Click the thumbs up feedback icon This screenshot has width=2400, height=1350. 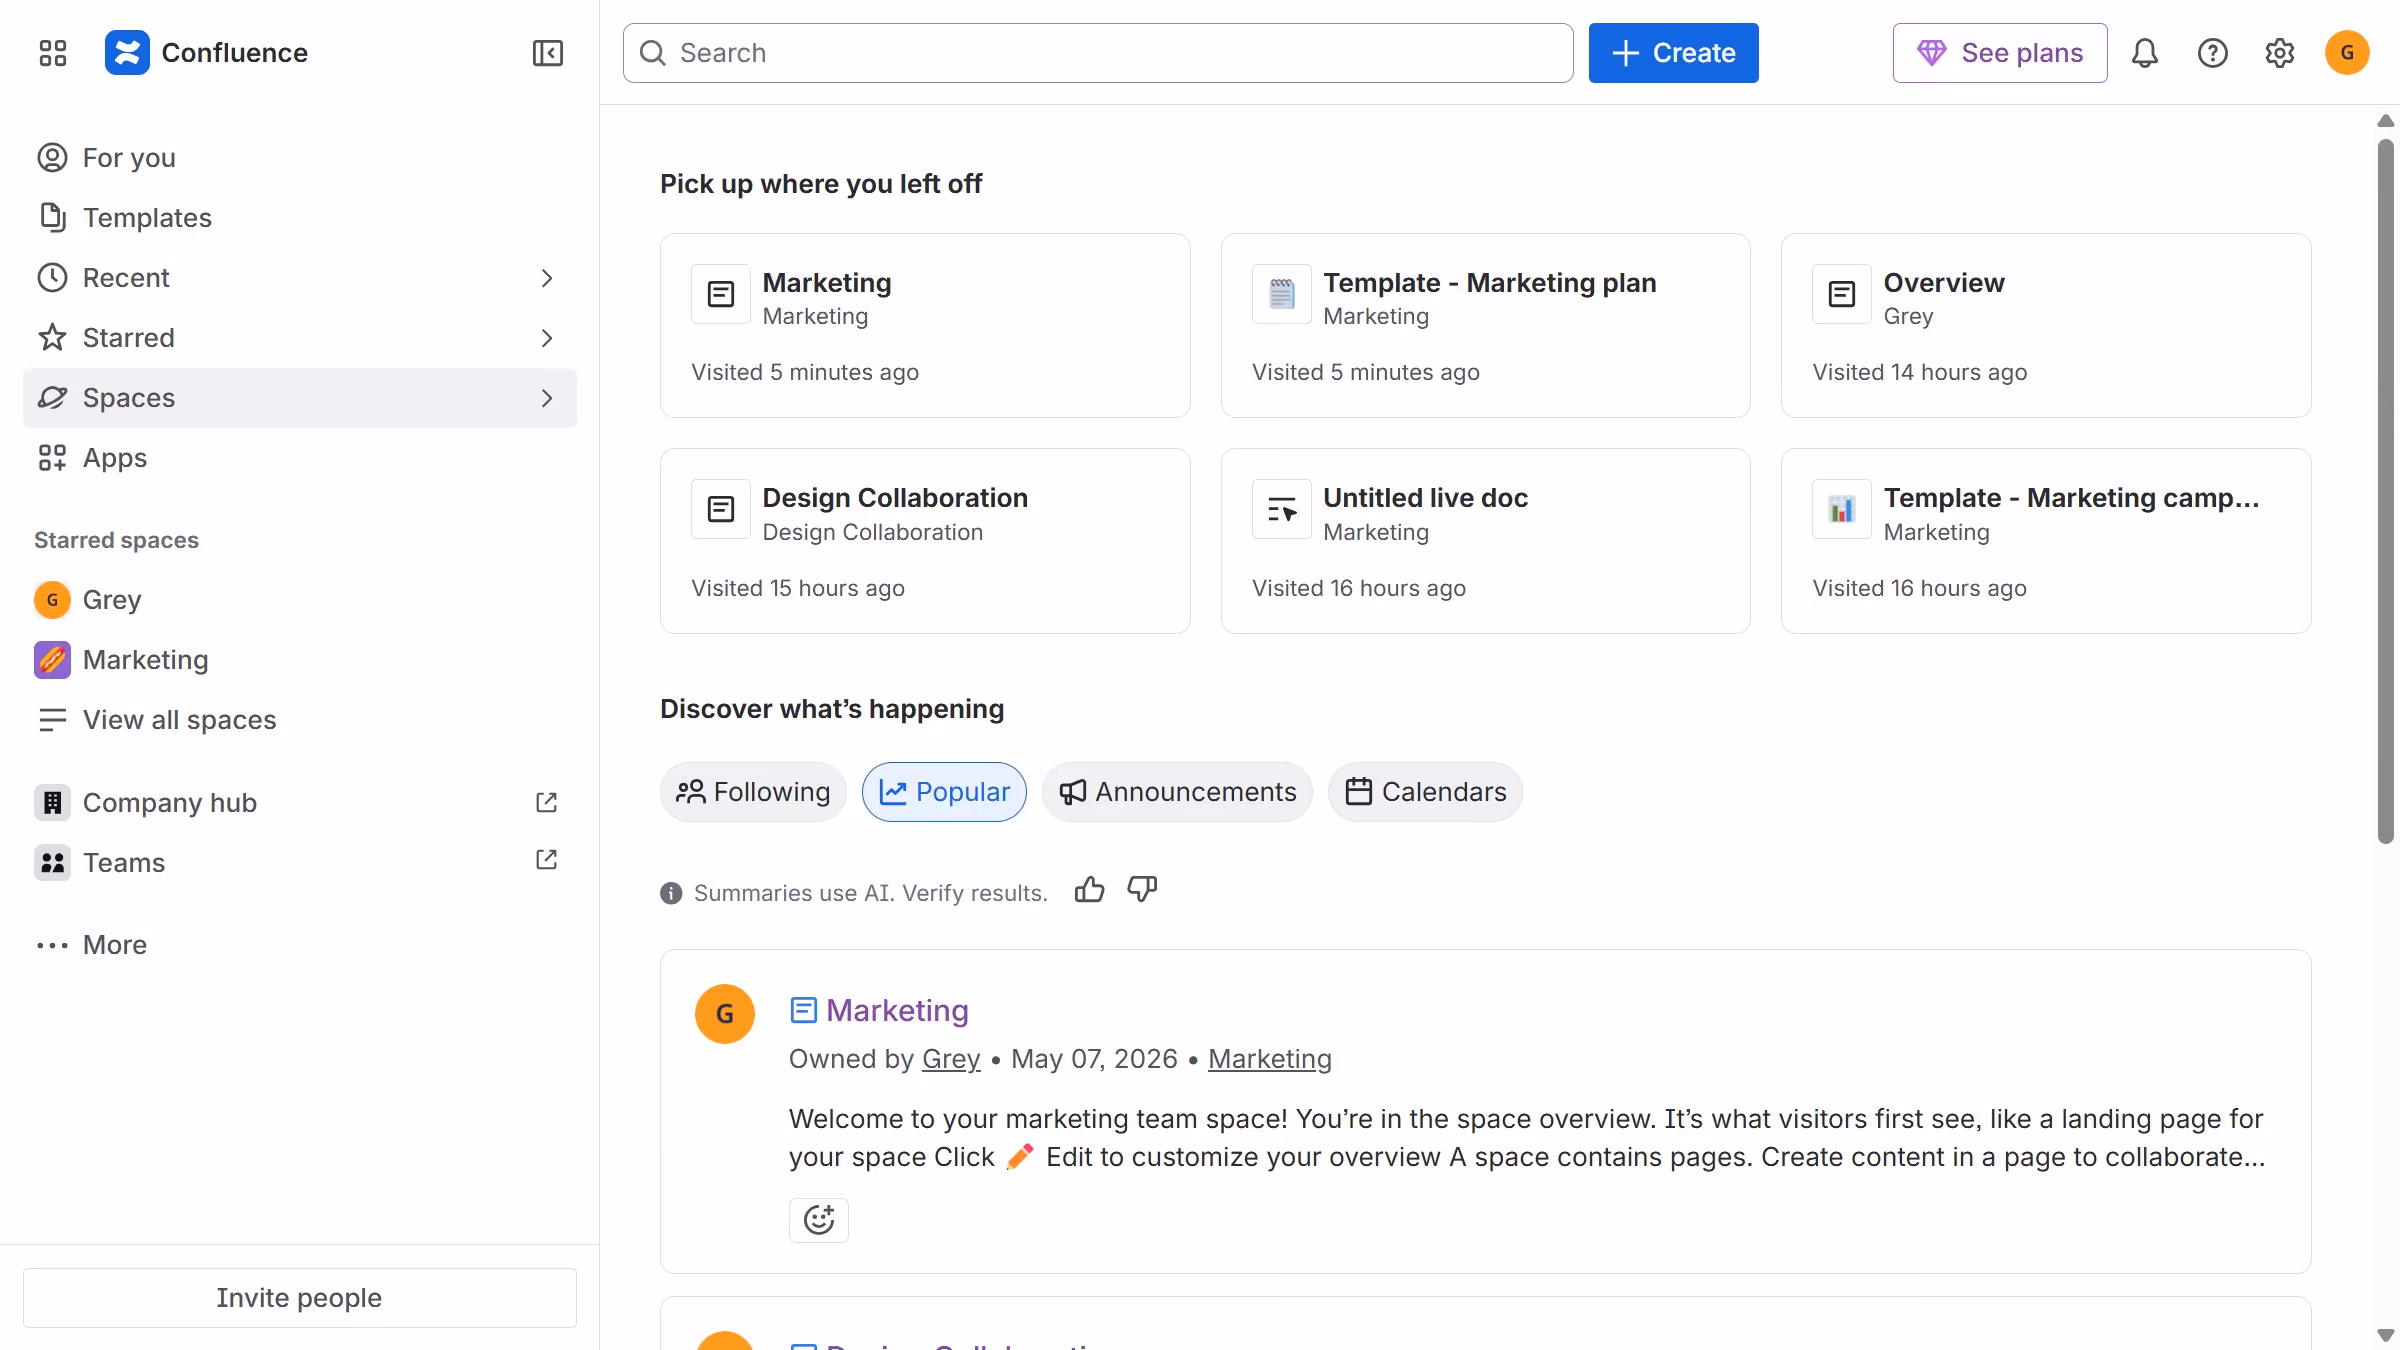point(1089,890)
